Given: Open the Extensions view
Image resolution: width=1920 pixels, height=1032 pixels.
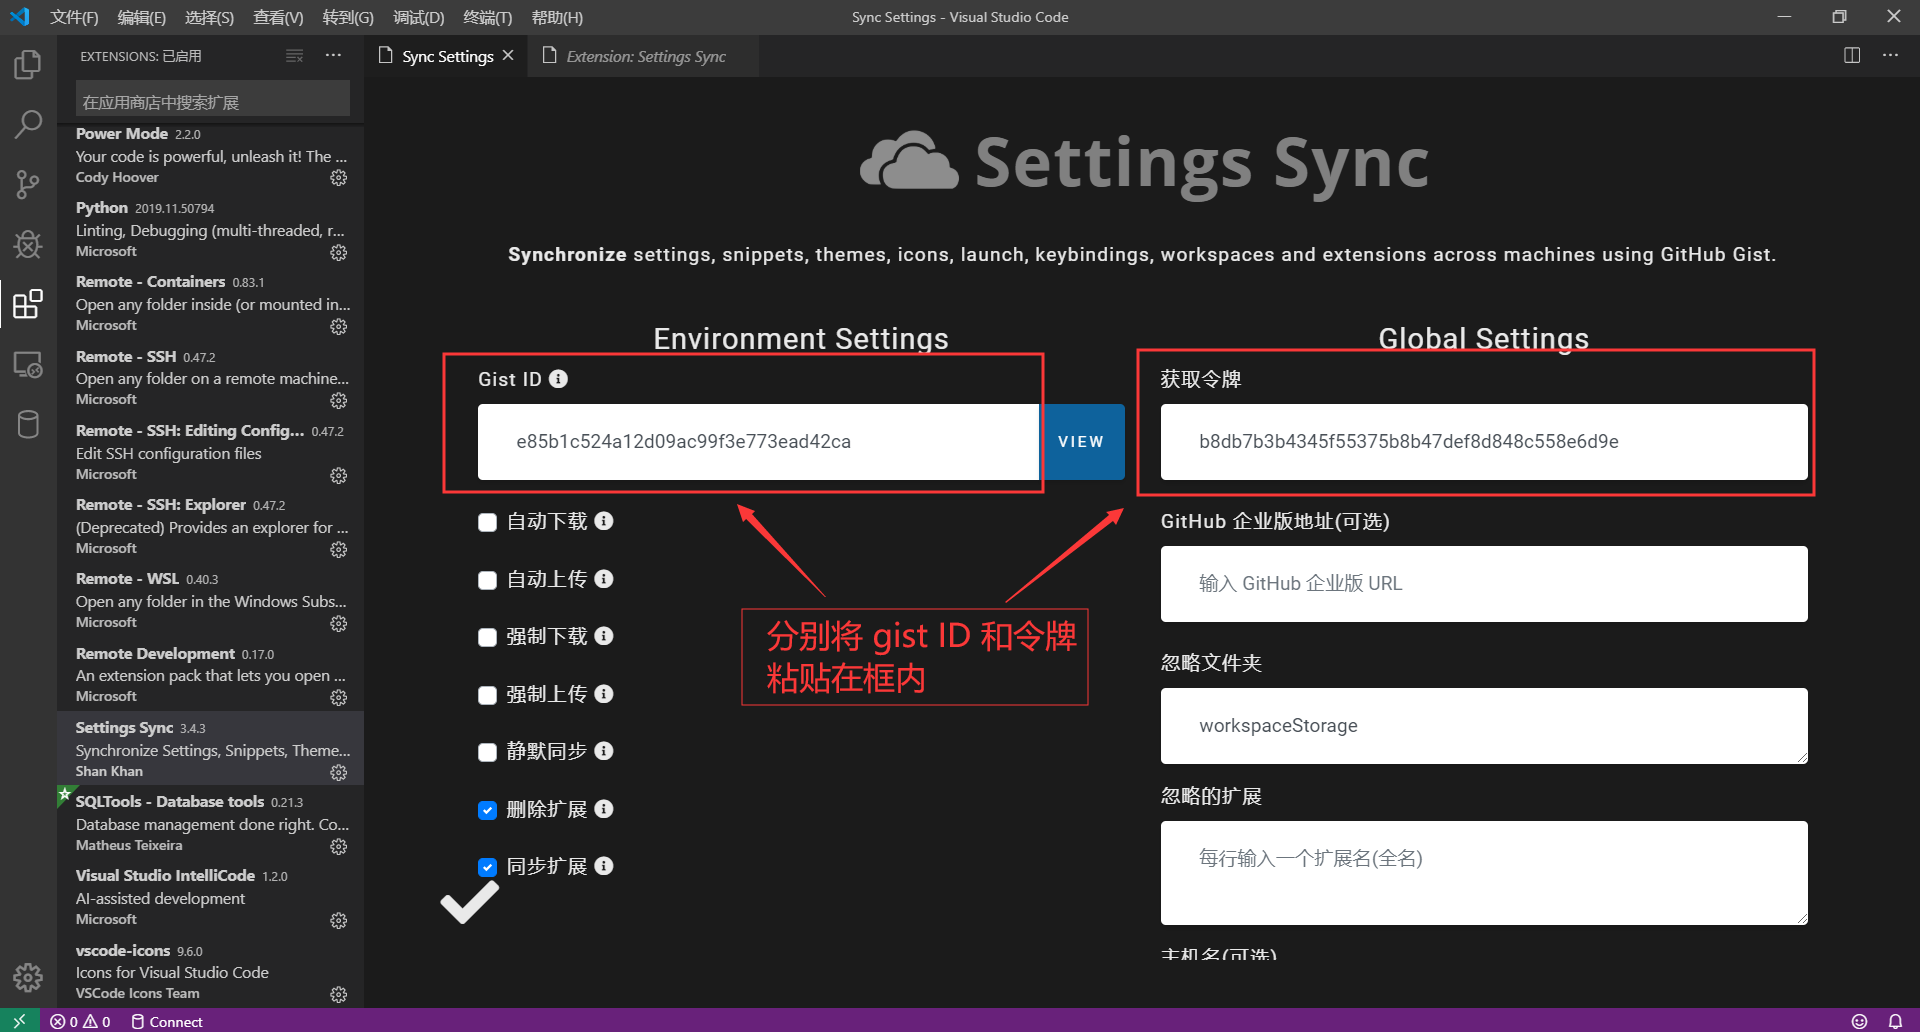Looking at the screenshot, I should click(x=28, y=304).
